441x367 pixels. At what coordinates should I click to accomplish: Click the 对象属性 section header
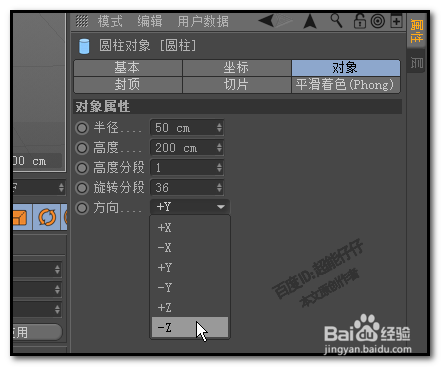(237, 107)
